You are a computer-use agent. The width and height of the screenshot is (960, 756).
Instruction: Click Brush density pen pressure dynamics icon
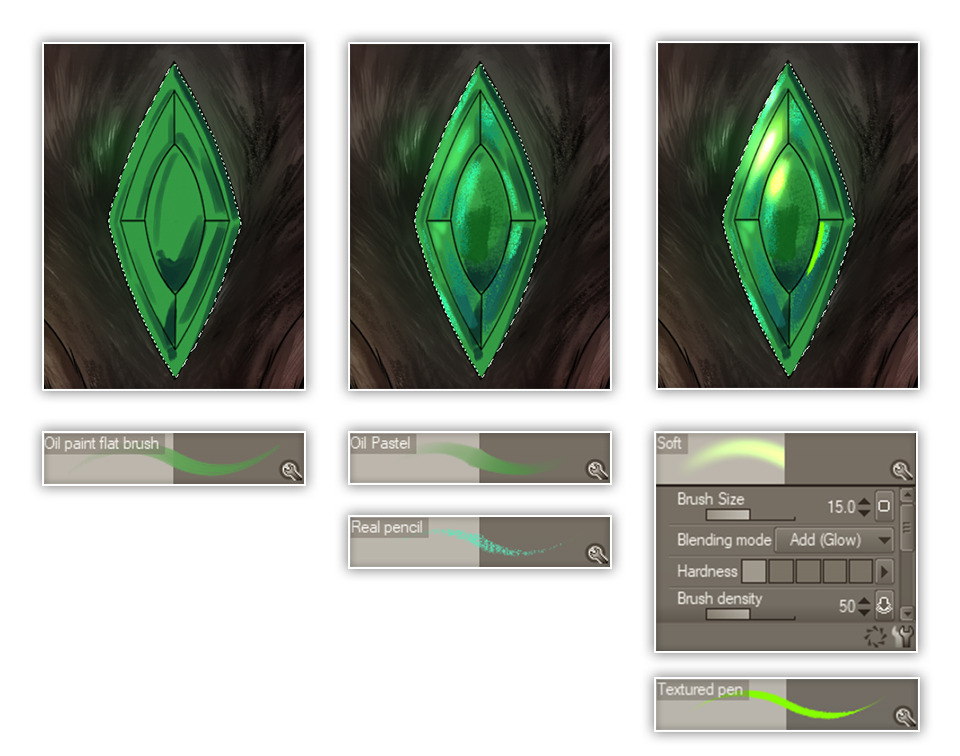pyautogui.click(x=883, y=605)
